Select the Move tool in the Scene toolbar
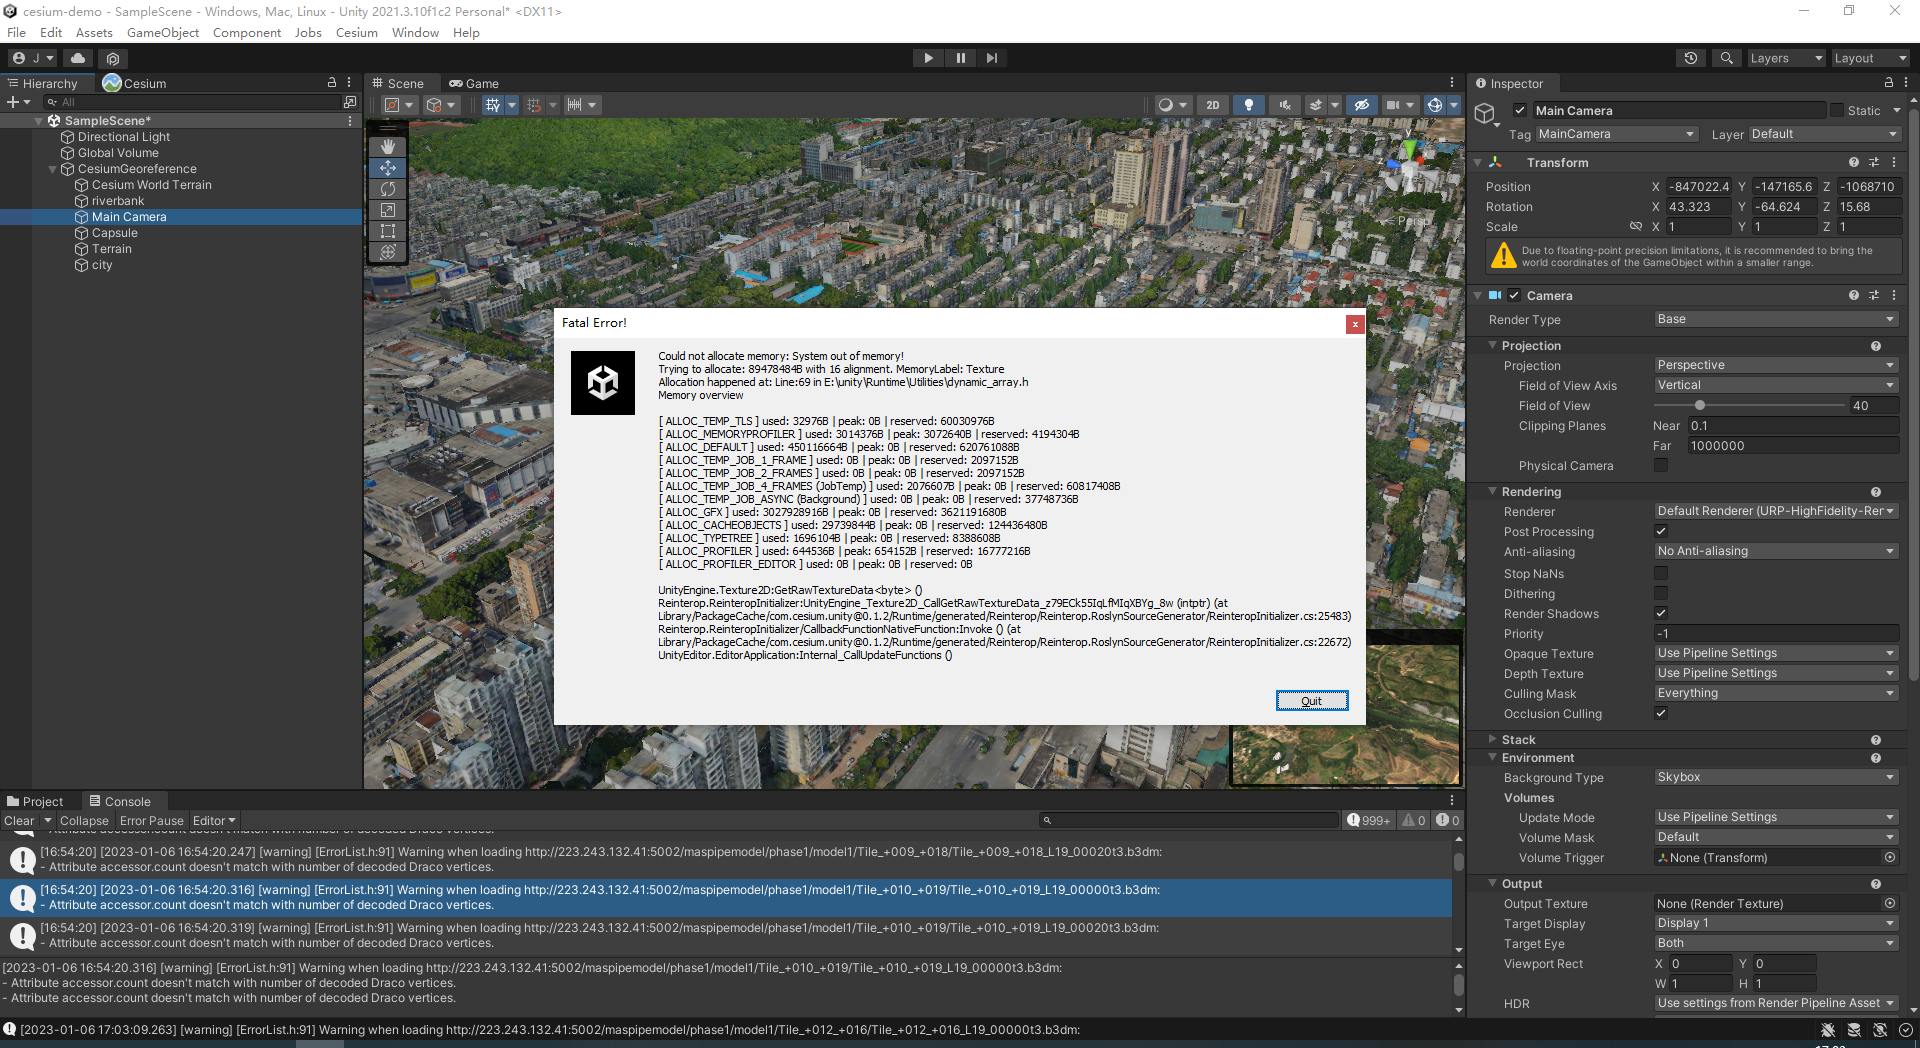 coord(388,168)
